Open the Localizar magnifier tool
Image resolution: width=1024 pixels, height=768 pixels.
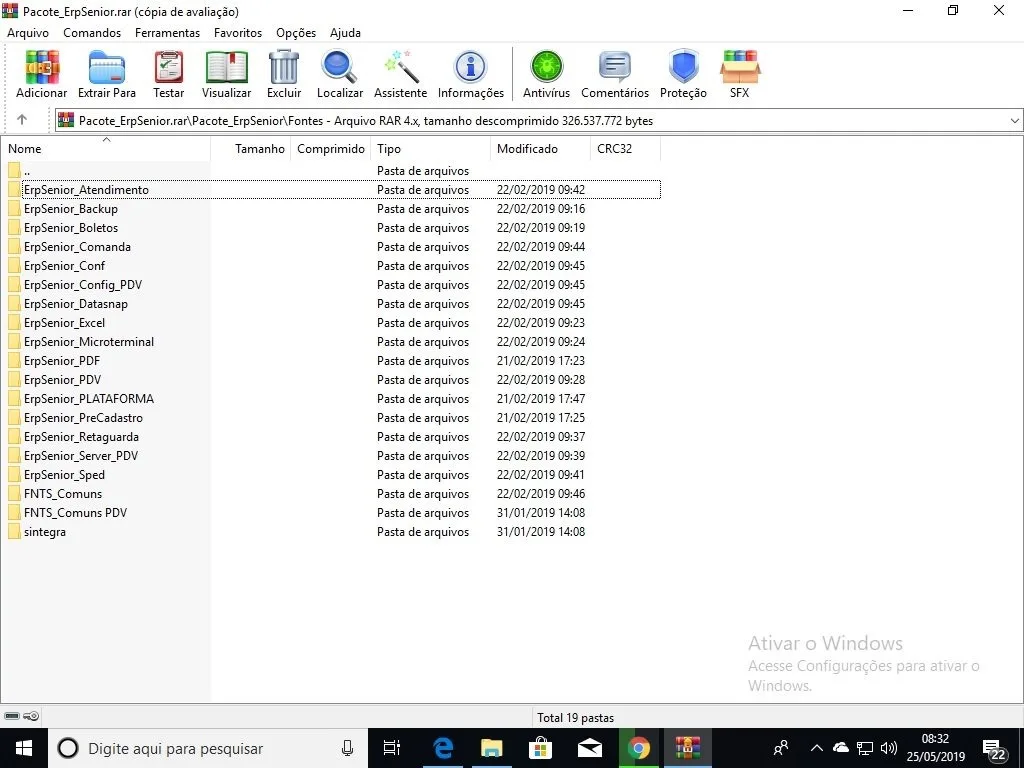click(340, 74)
